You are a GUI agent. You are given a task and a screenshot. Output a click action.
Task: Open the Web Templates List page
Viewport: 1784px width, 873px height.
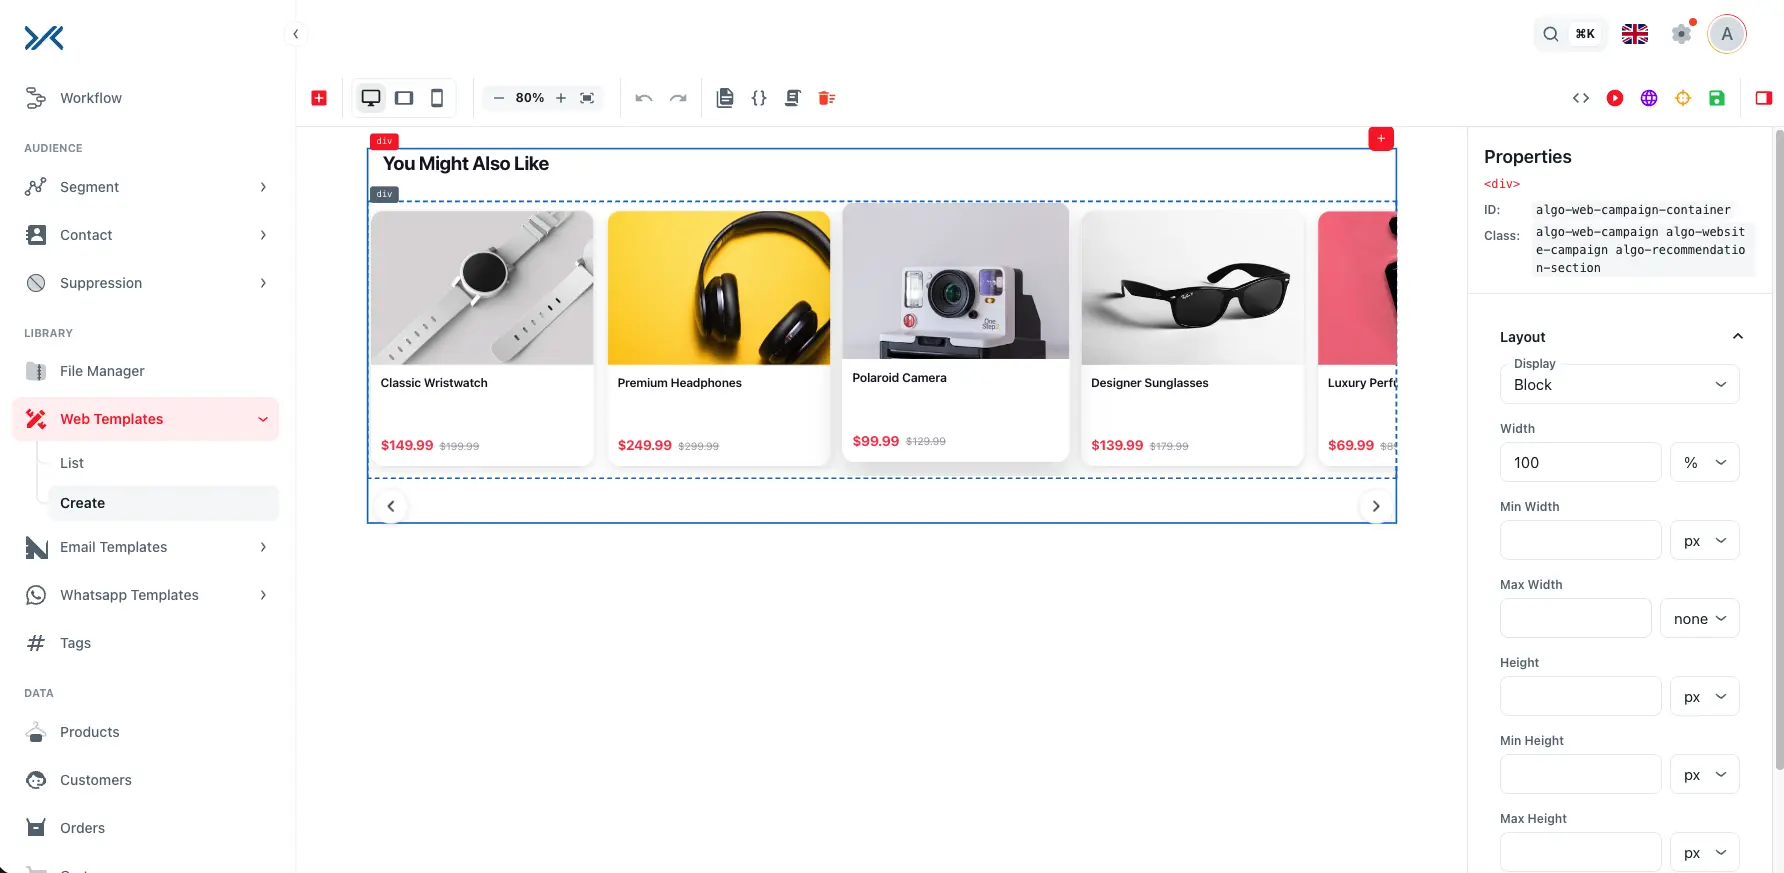[163, 463]
